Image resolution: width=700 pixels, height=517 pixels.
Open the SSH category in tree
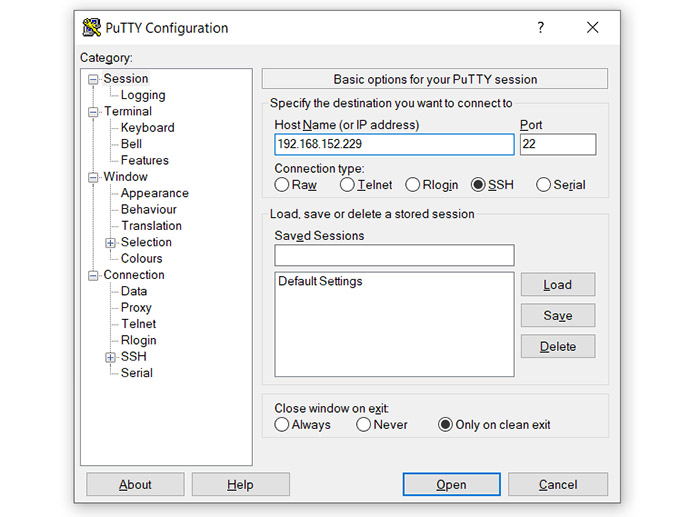[133, 357]
